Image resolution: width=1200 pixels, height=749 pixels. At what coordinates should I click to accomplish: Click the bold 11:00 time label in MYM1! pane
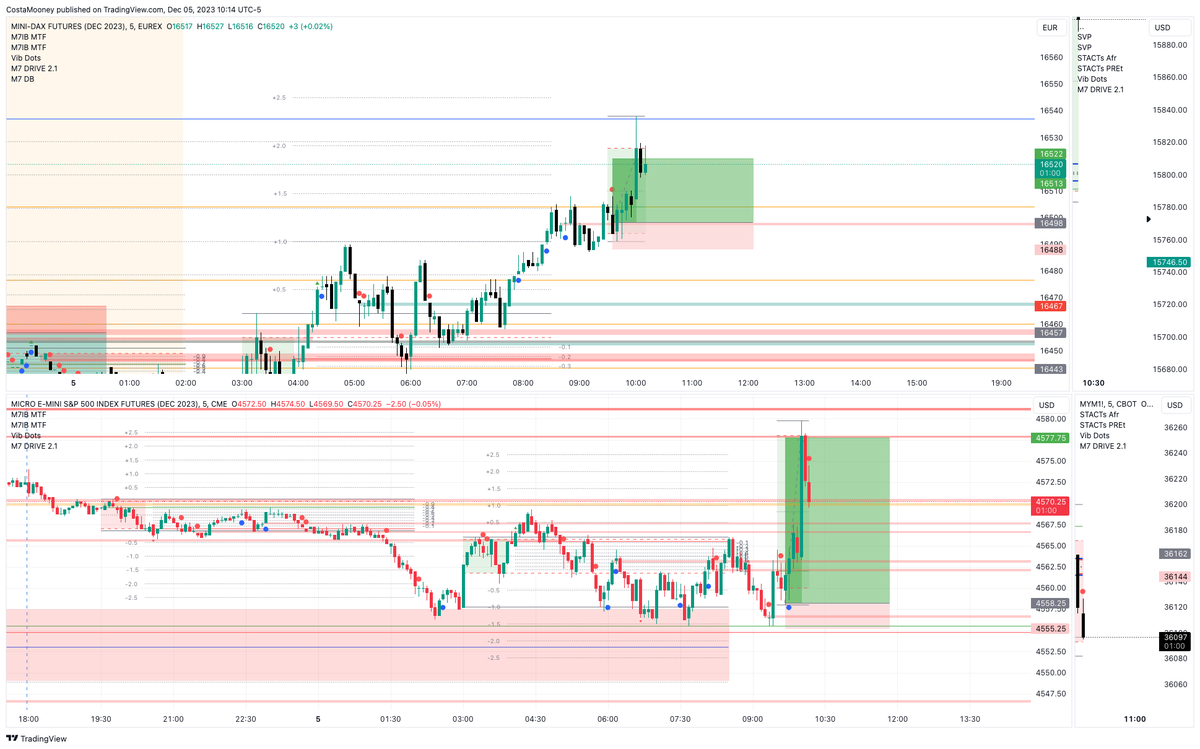pyautogui.click(x=1134, y=718)
